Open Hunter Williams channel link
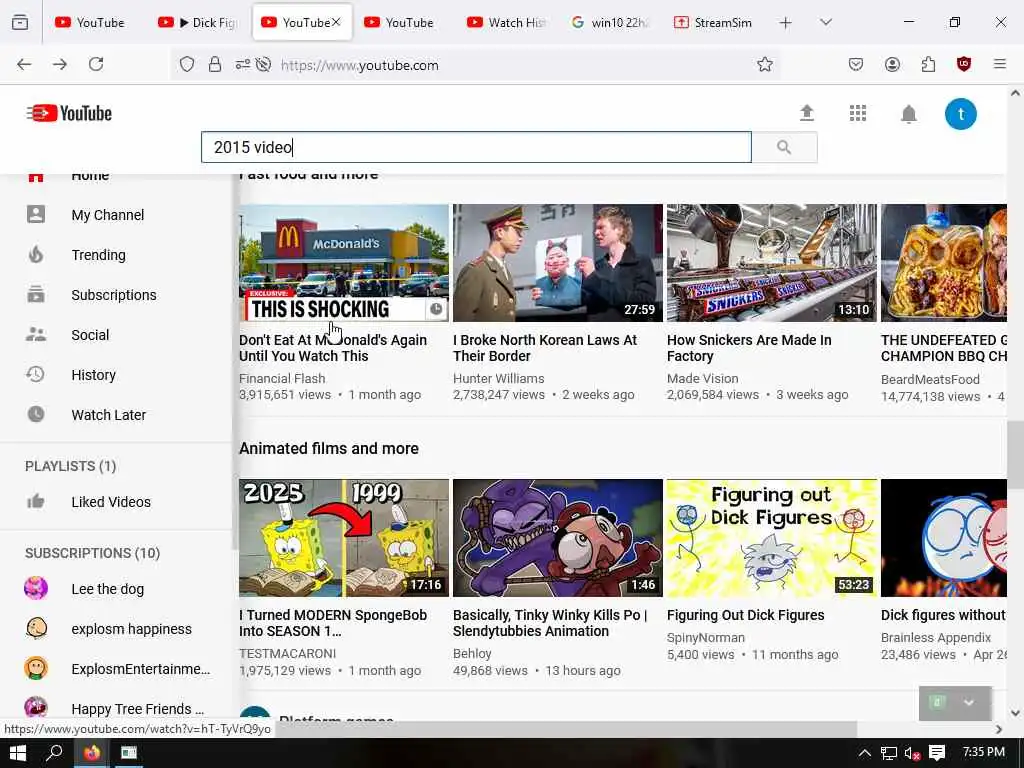Viewport: 1024px width, 768px height. pos(498,378)
